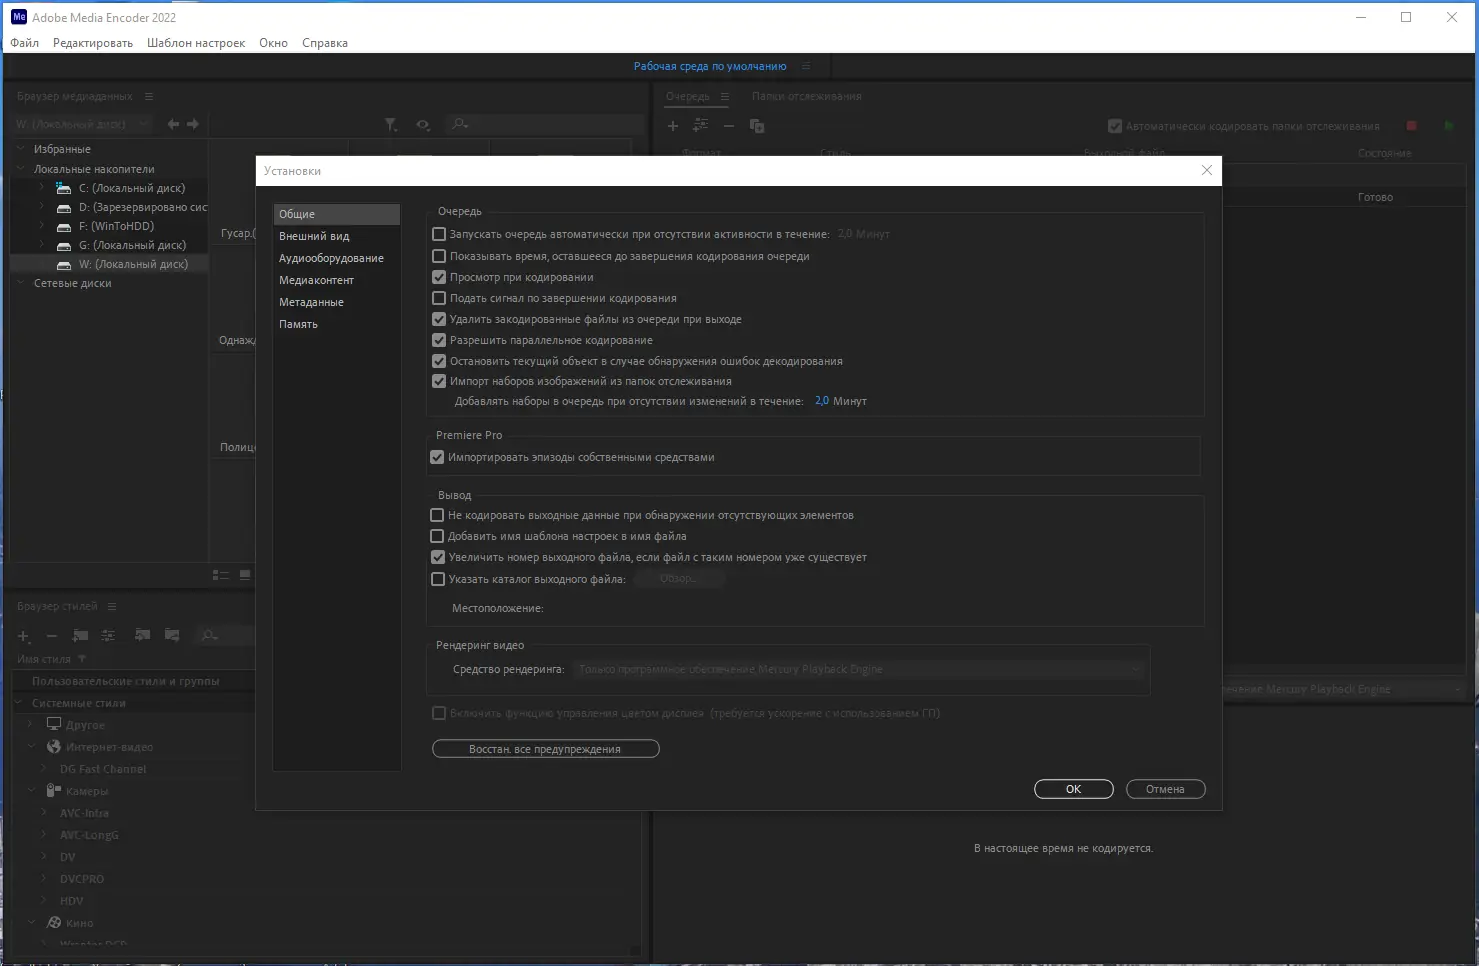This screenshot has width=1479, height=966.
Task: Click the import presets icon
Action: tap(143, 635)
